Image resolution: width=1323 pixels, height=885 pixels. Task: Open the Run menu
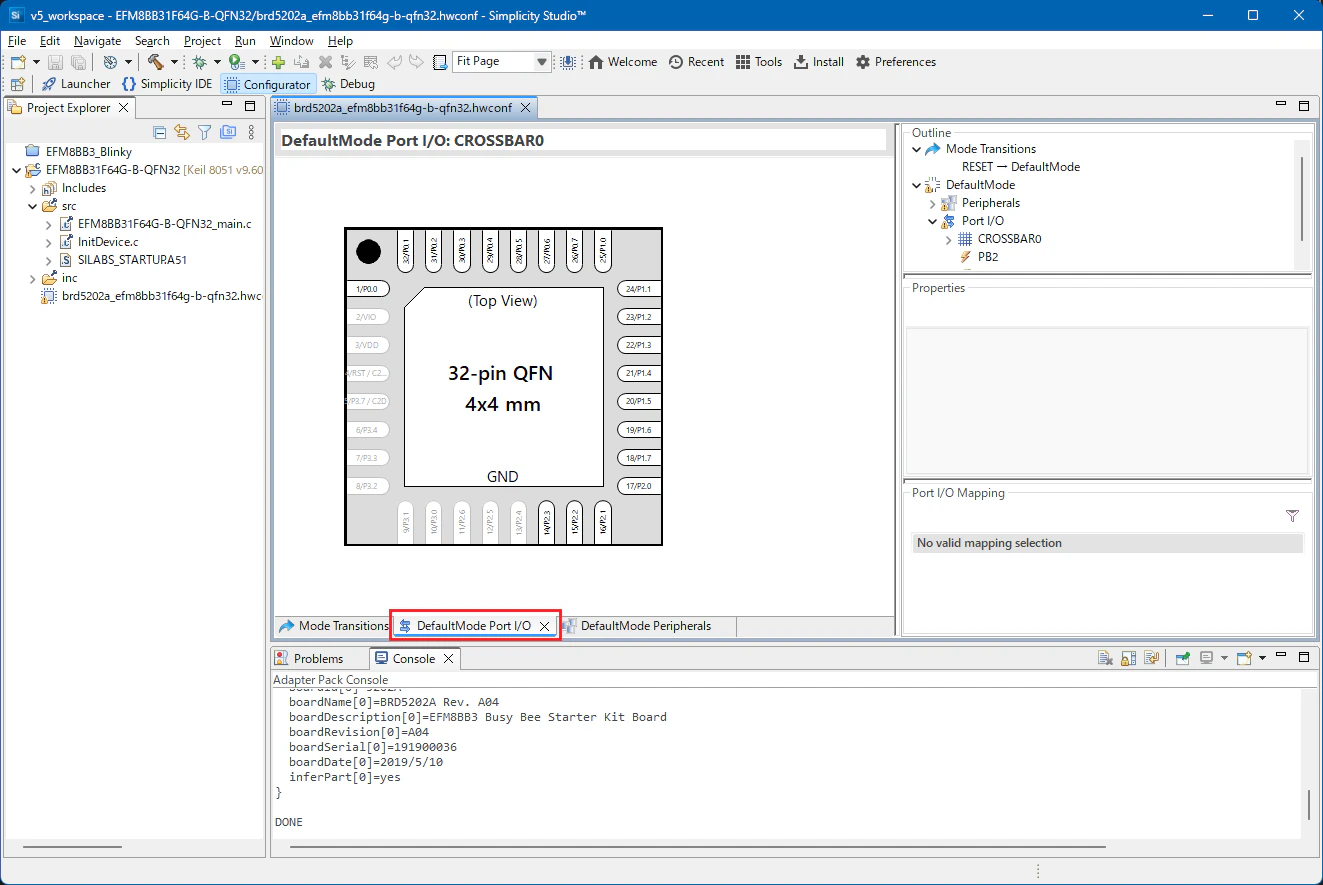[245, 41]
